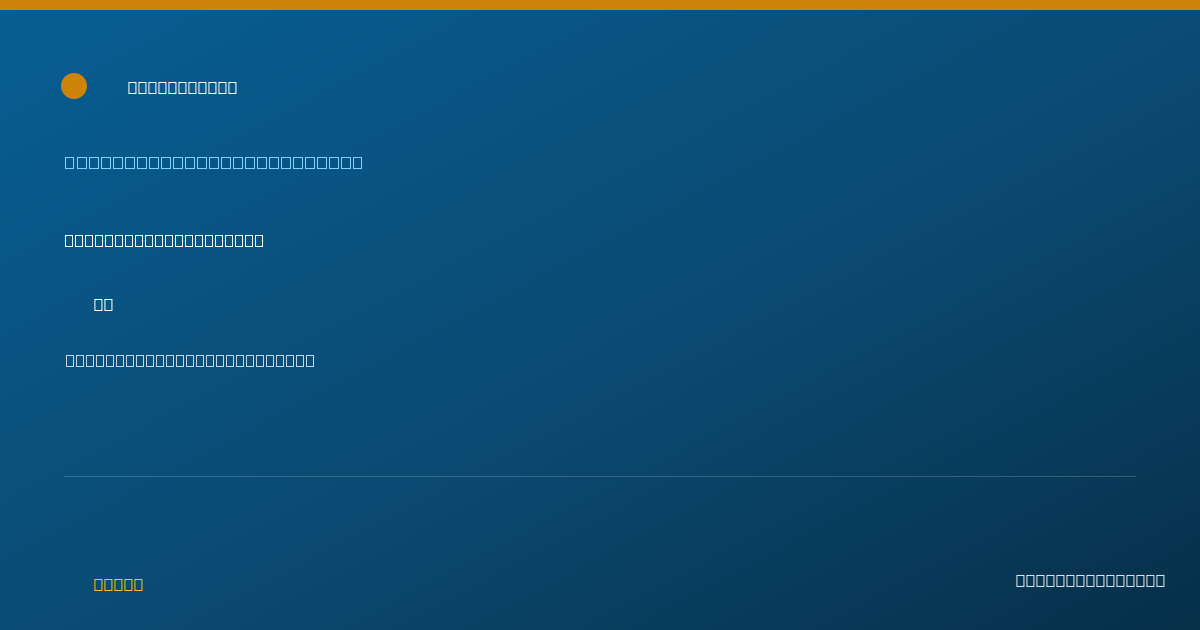
Task: Select the bold white subtitle line
Action: [164, 240]
